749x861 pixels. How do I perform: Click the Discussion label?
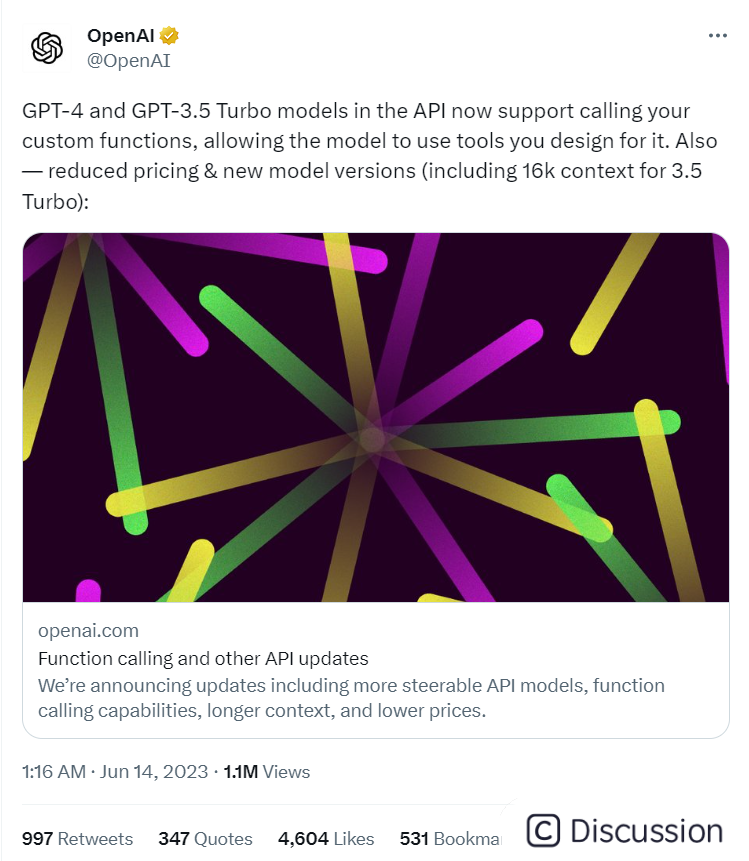646,831
